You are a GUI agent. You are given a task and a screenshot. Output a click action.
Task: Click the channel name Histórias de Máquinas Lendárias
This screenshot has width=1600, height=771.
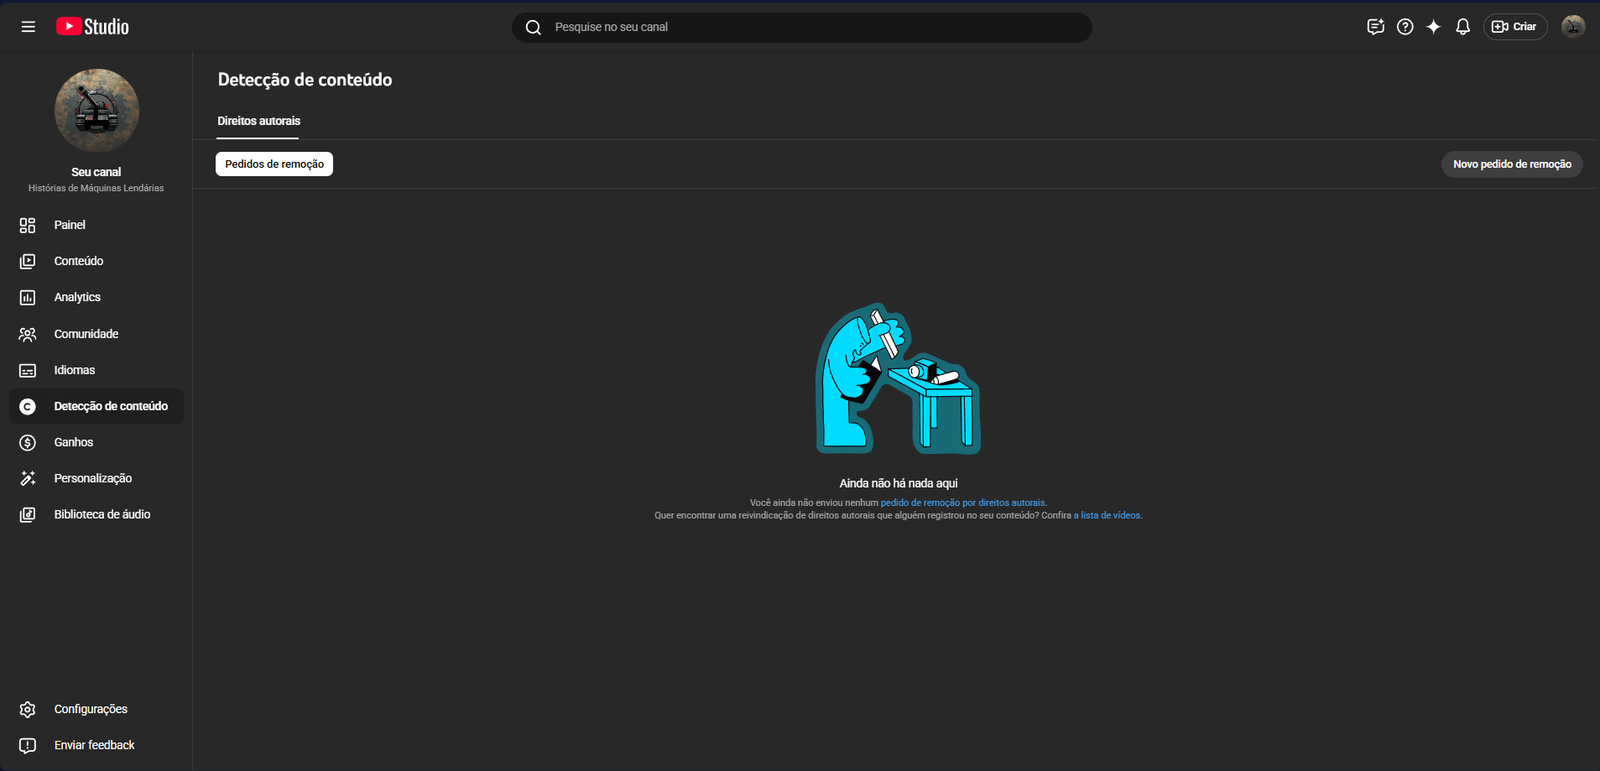(x=96, y=188)
